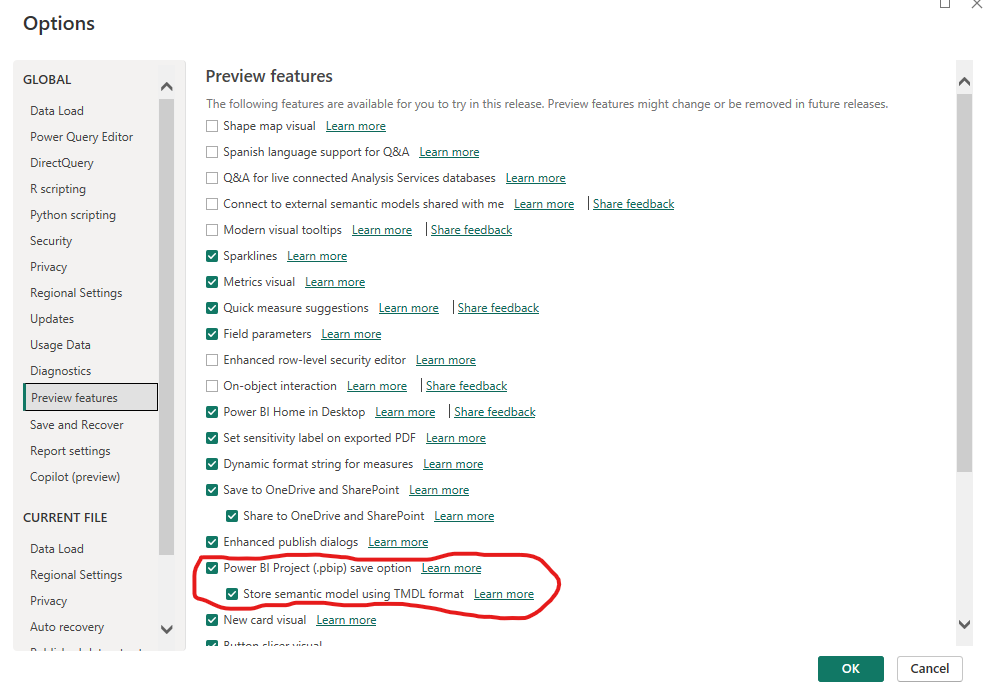
Task: Open the Security options page
Action: [51, 240]
